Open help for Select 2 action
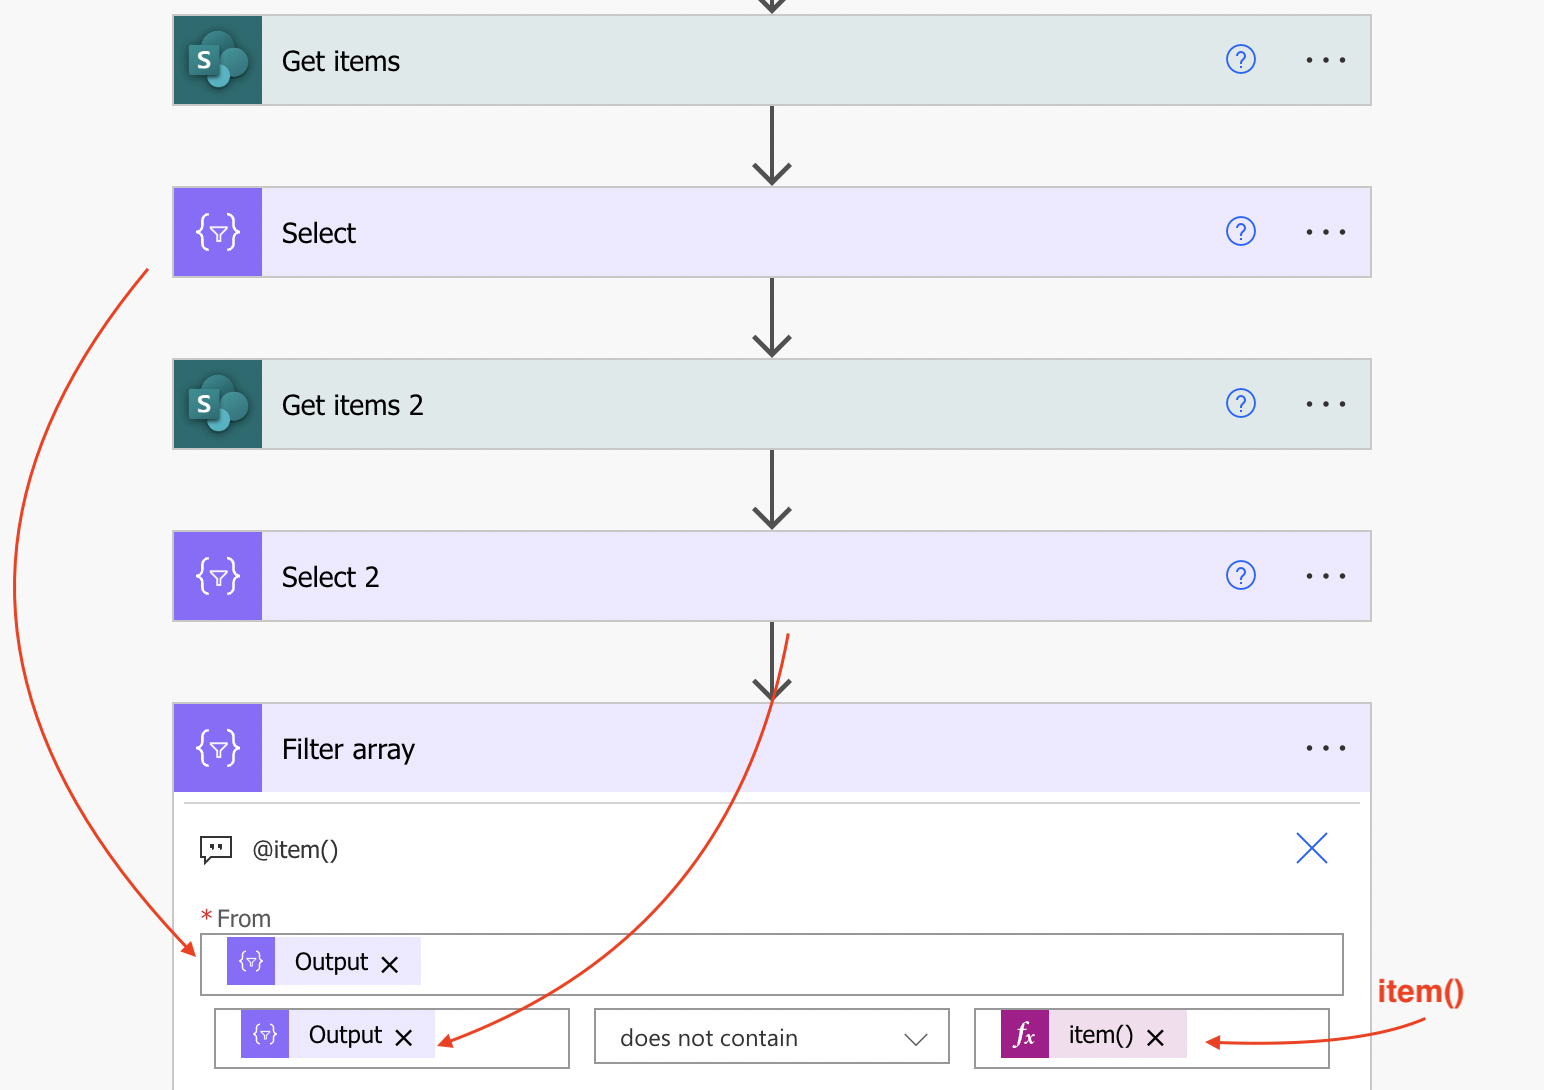 tap(1240, 576)
